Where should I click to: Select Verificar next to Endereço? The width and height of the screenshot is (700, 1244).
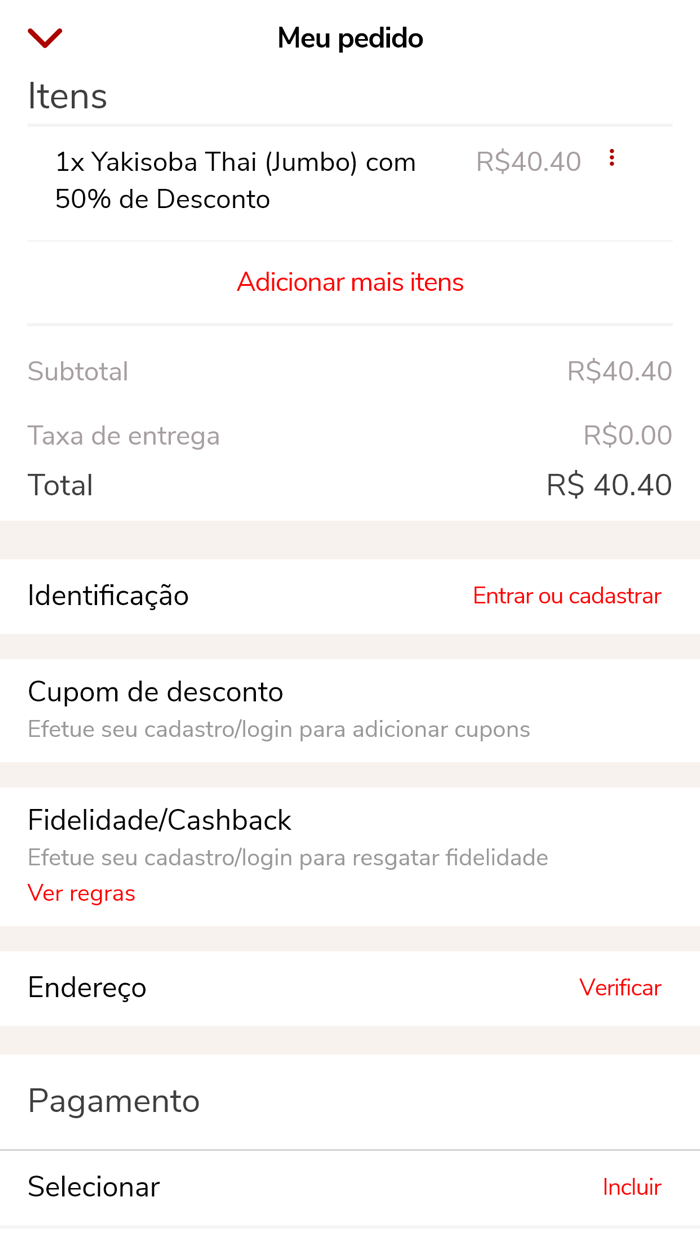coord(620,987)
